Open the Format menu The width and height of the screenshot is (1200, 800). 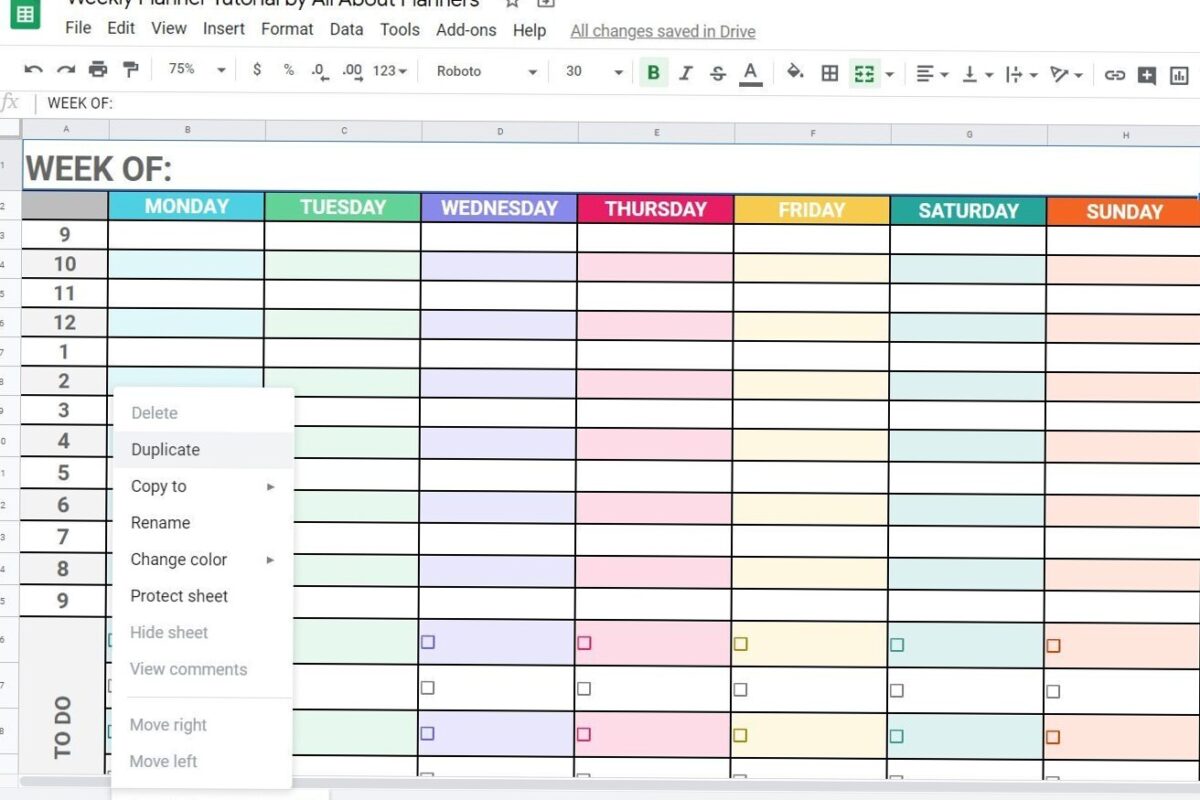287,29
